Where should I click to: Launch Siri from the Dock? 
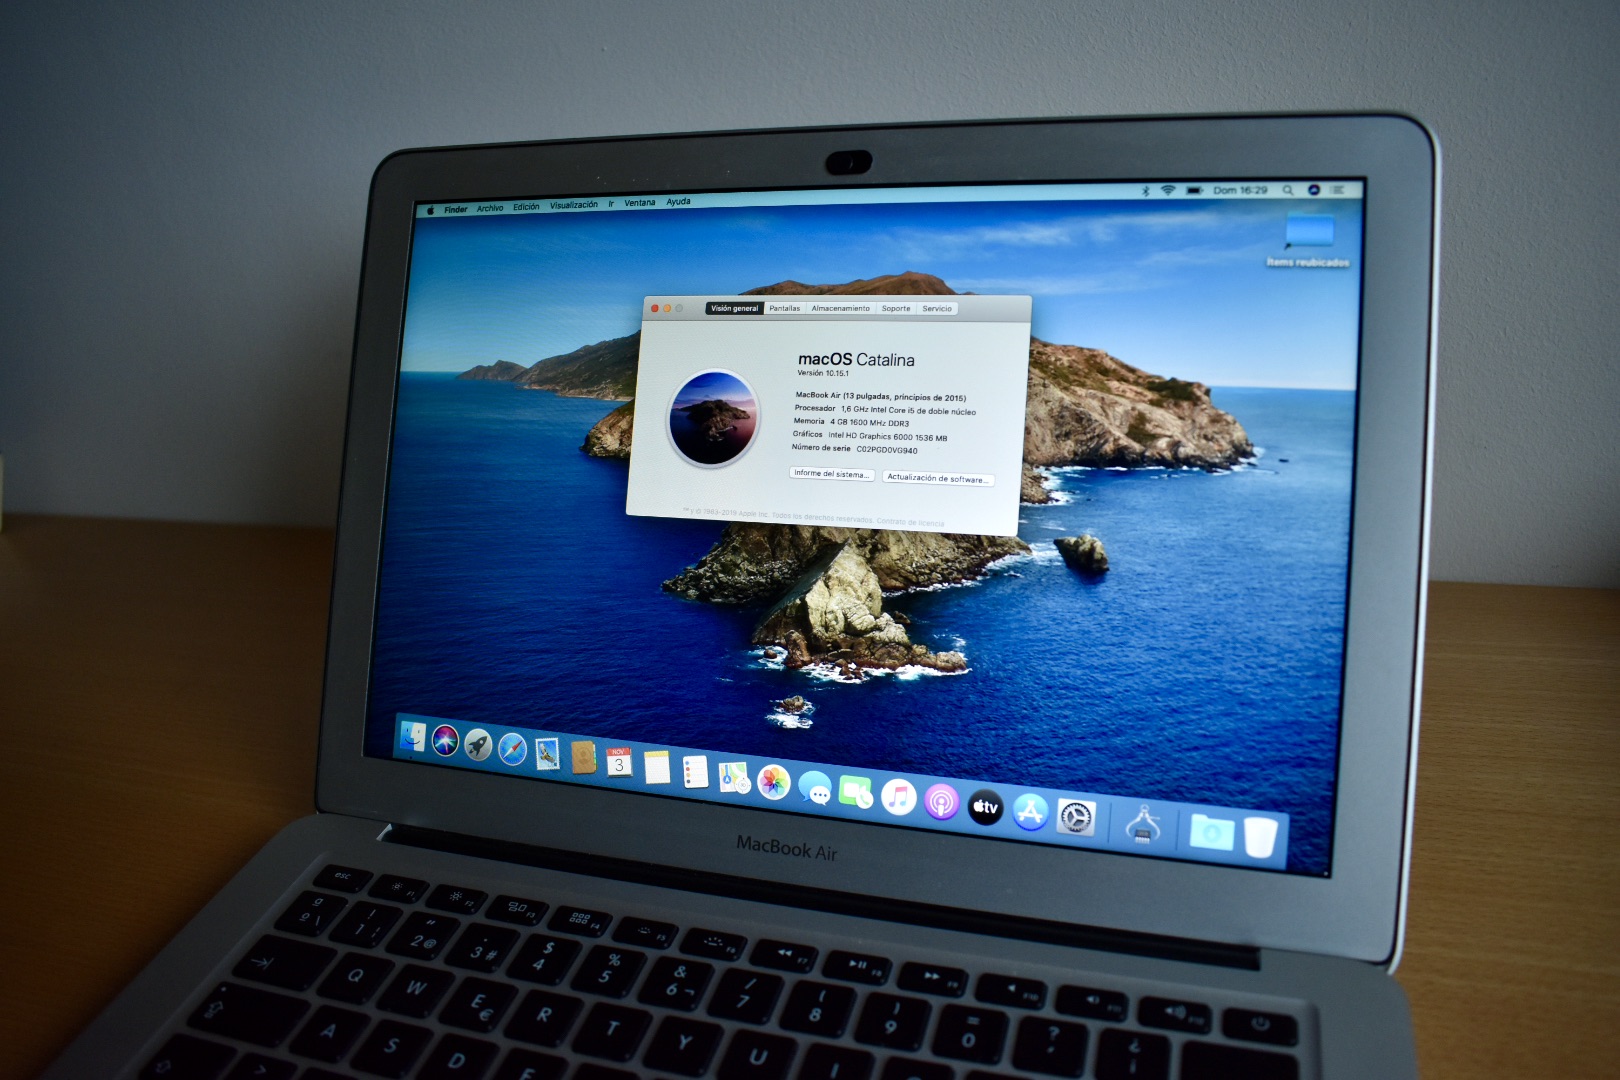tap(446, 741)
